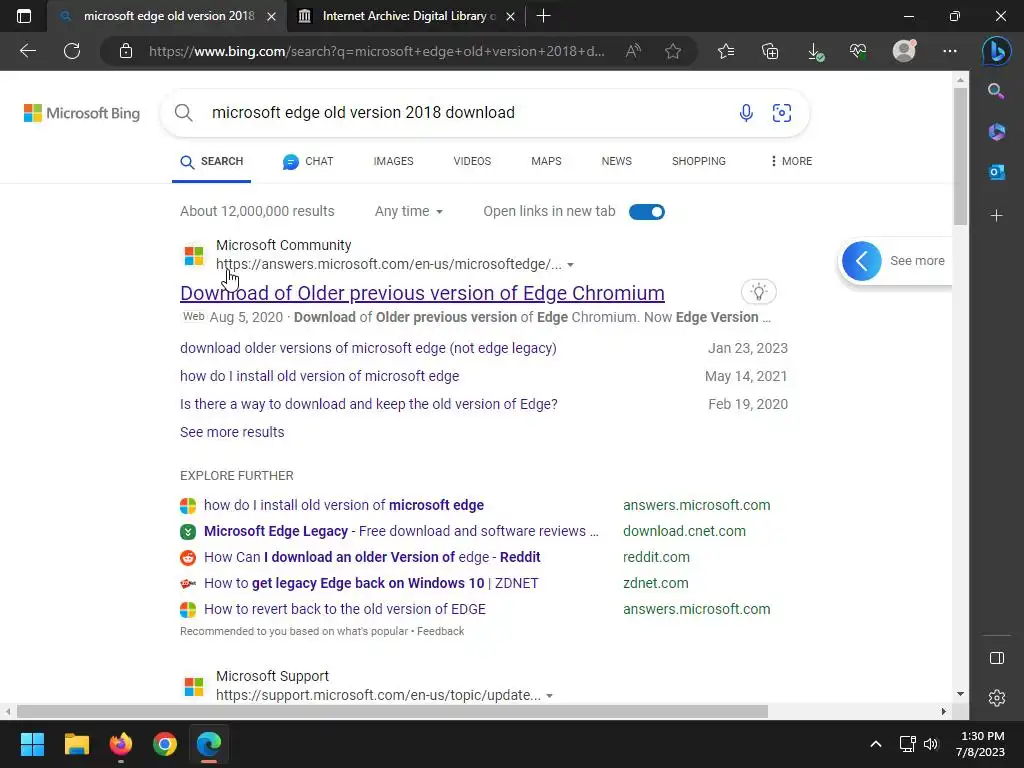This screenshot has width=1024, height=768.
Task: Click the sidebar search icon
Action: pos(996,91)
